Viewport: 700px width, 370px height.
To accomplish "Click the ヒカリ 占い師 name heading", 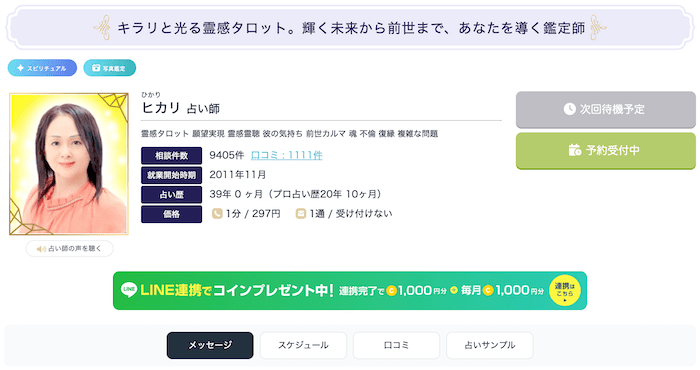I will click(181, 108).
